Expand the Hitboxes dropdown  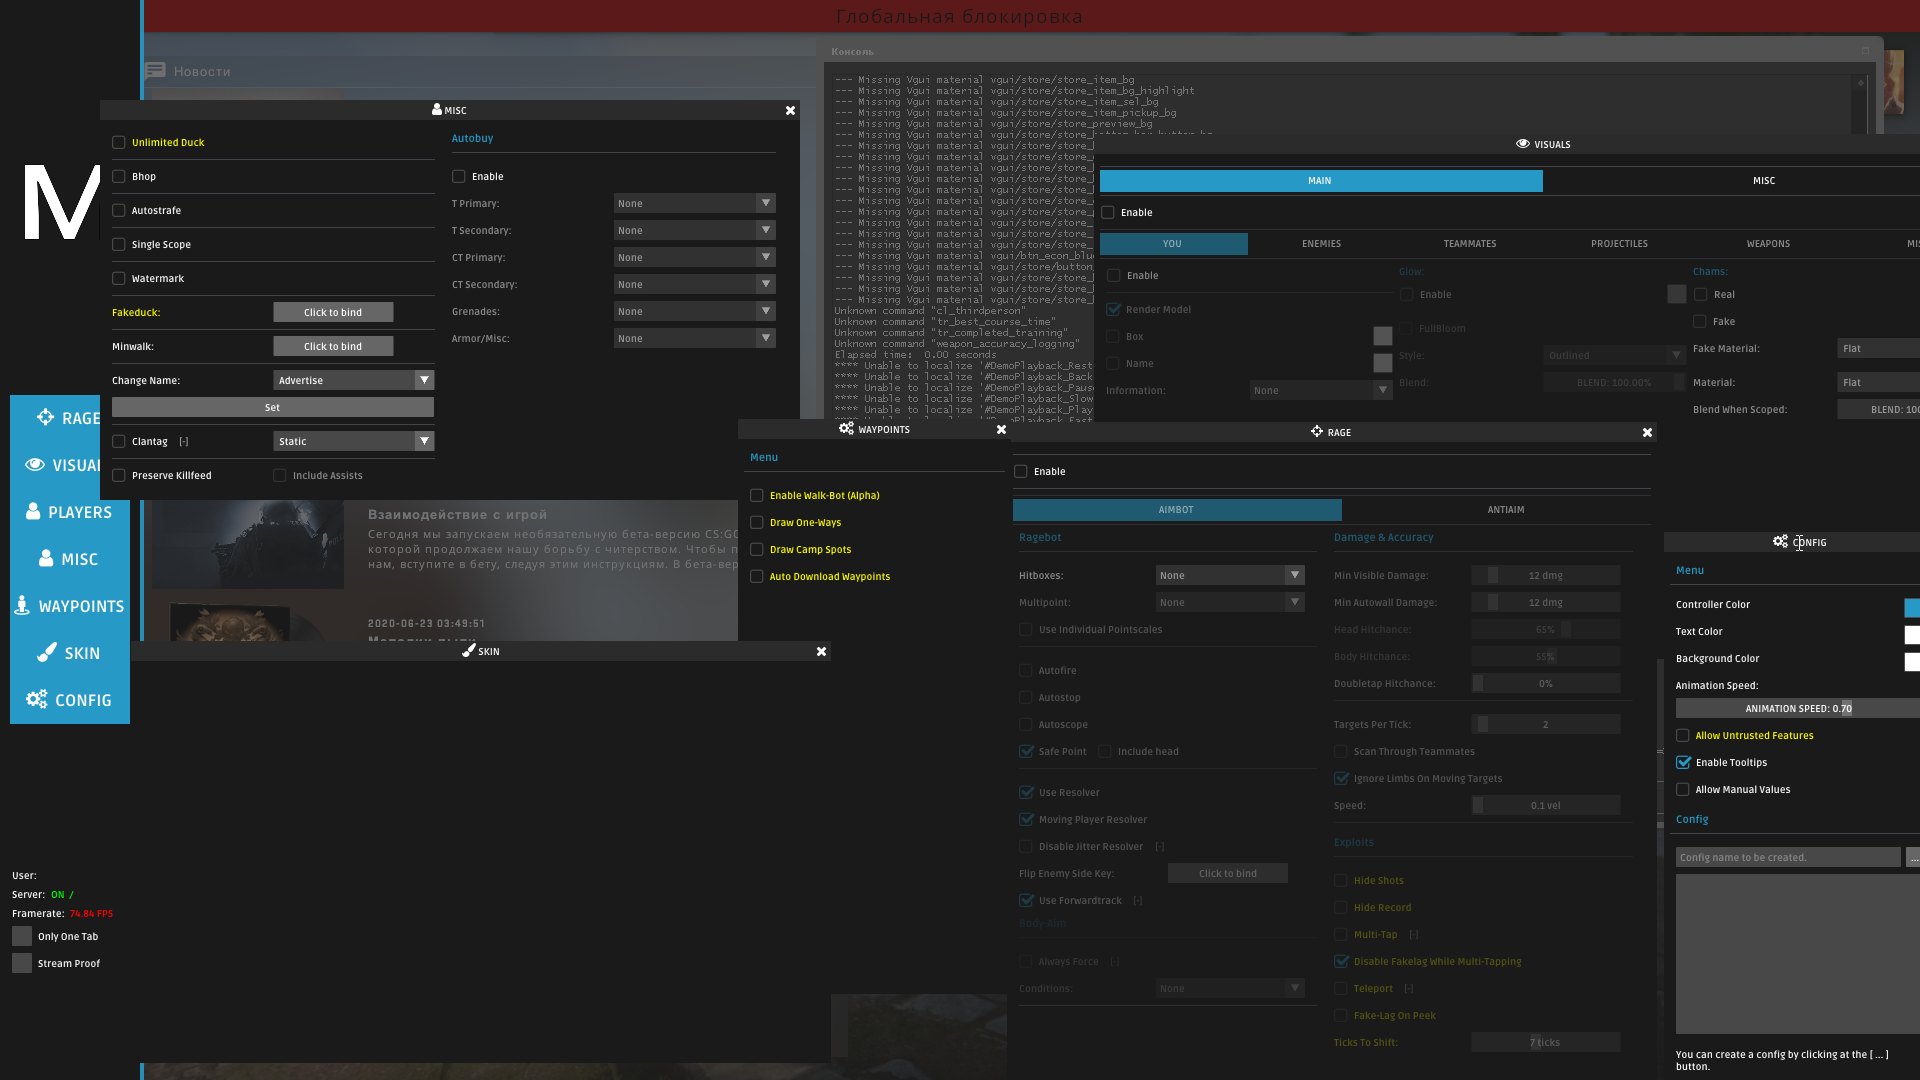coord(1230,576)
